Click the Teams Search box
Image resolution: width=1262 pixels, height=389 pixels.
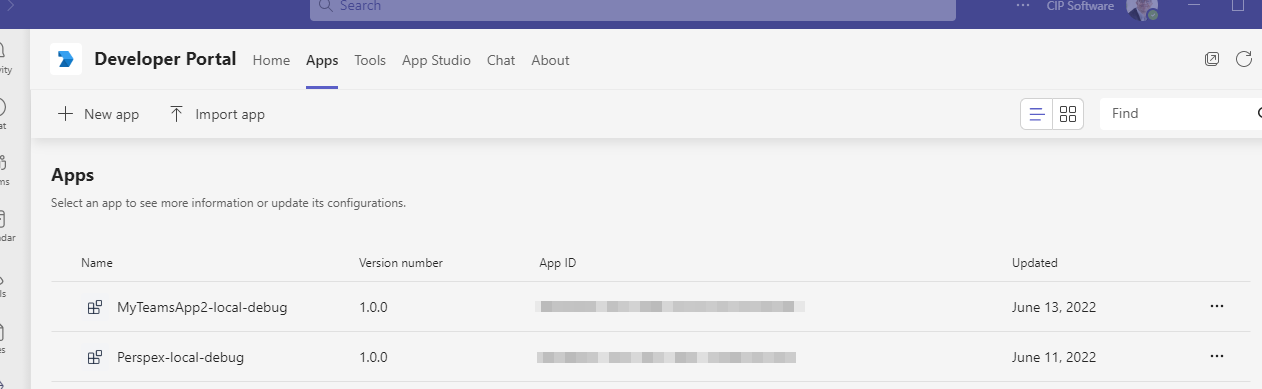click(x=632, y=8)
